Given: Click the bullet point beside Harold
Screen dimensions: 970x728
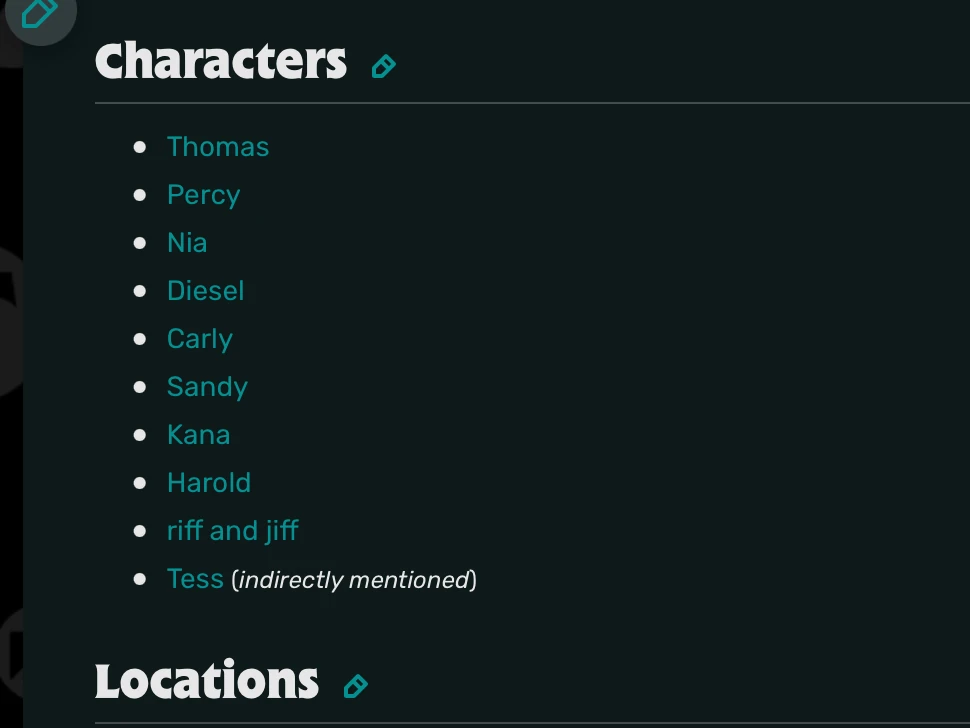Looking at the screenshot, I should pyautogui.click(x=140, y=483).
